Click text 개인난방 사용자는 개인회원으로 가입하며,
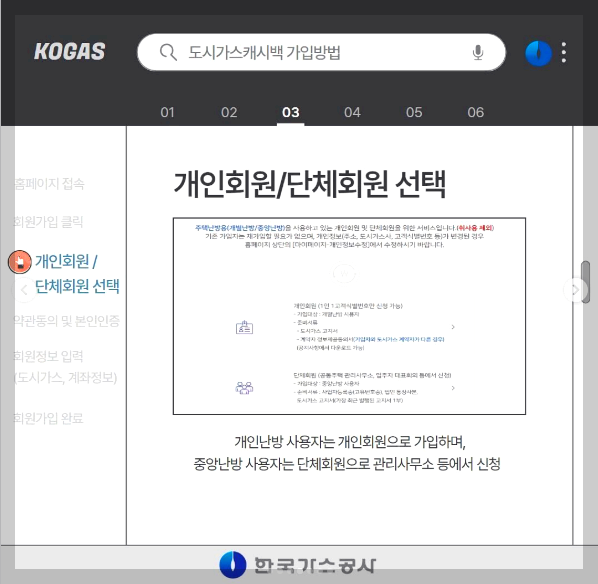The image size is (598, 584). (x=350, y=442)
